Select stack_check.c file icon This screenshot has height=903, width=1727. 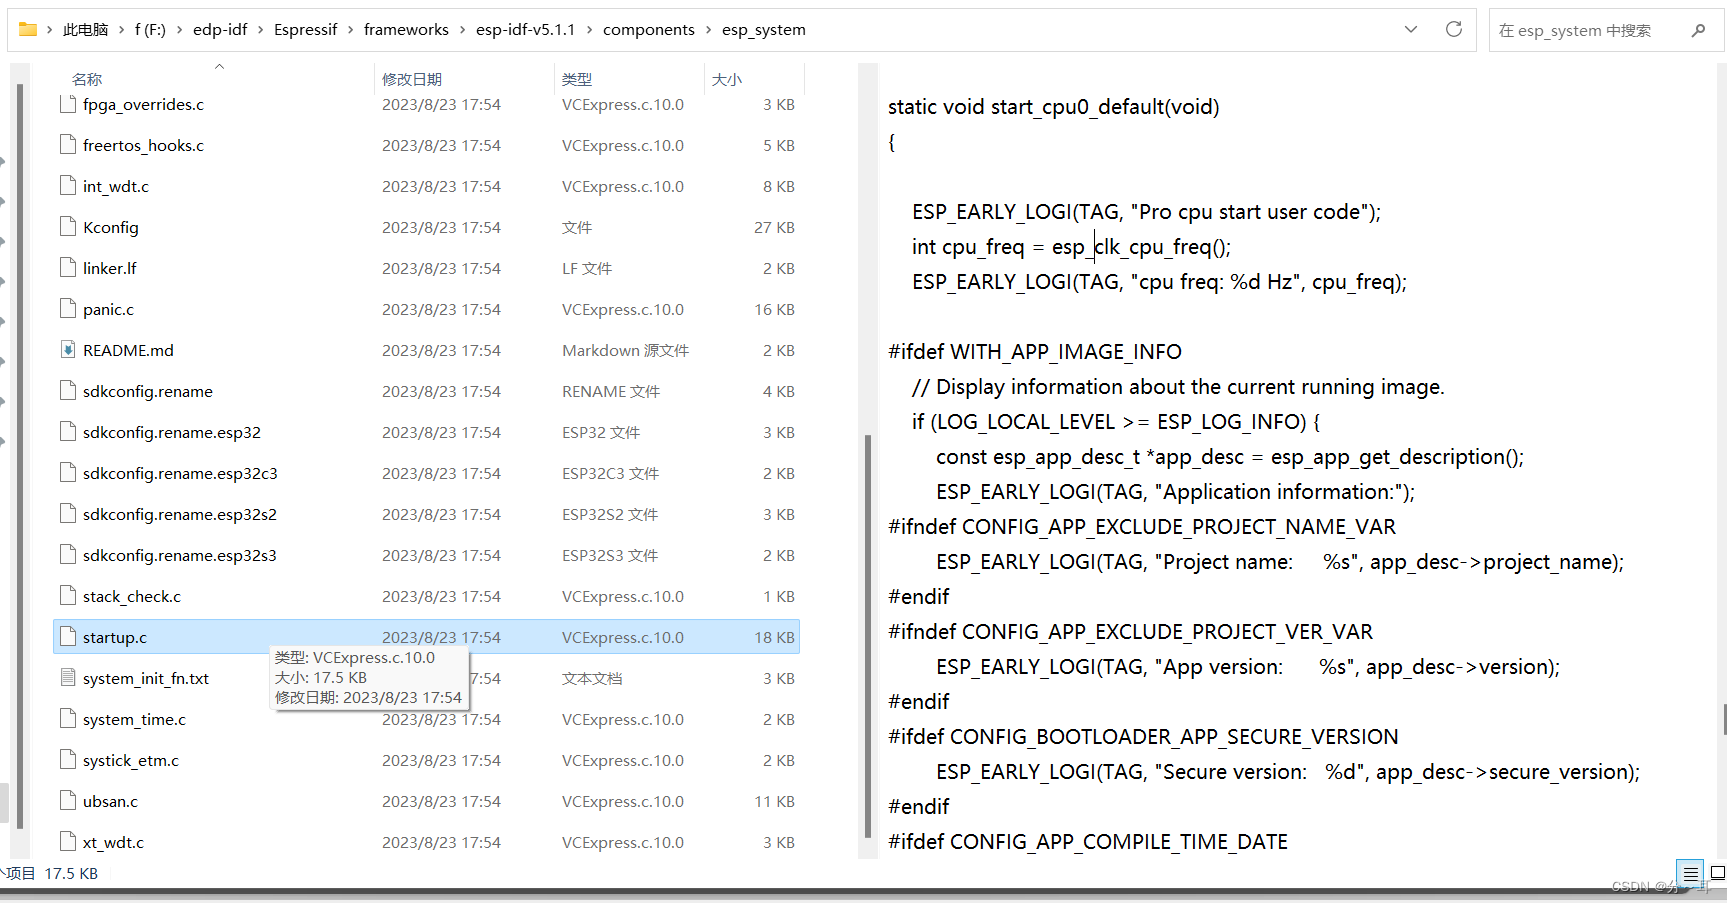click(x=68, y=596)
